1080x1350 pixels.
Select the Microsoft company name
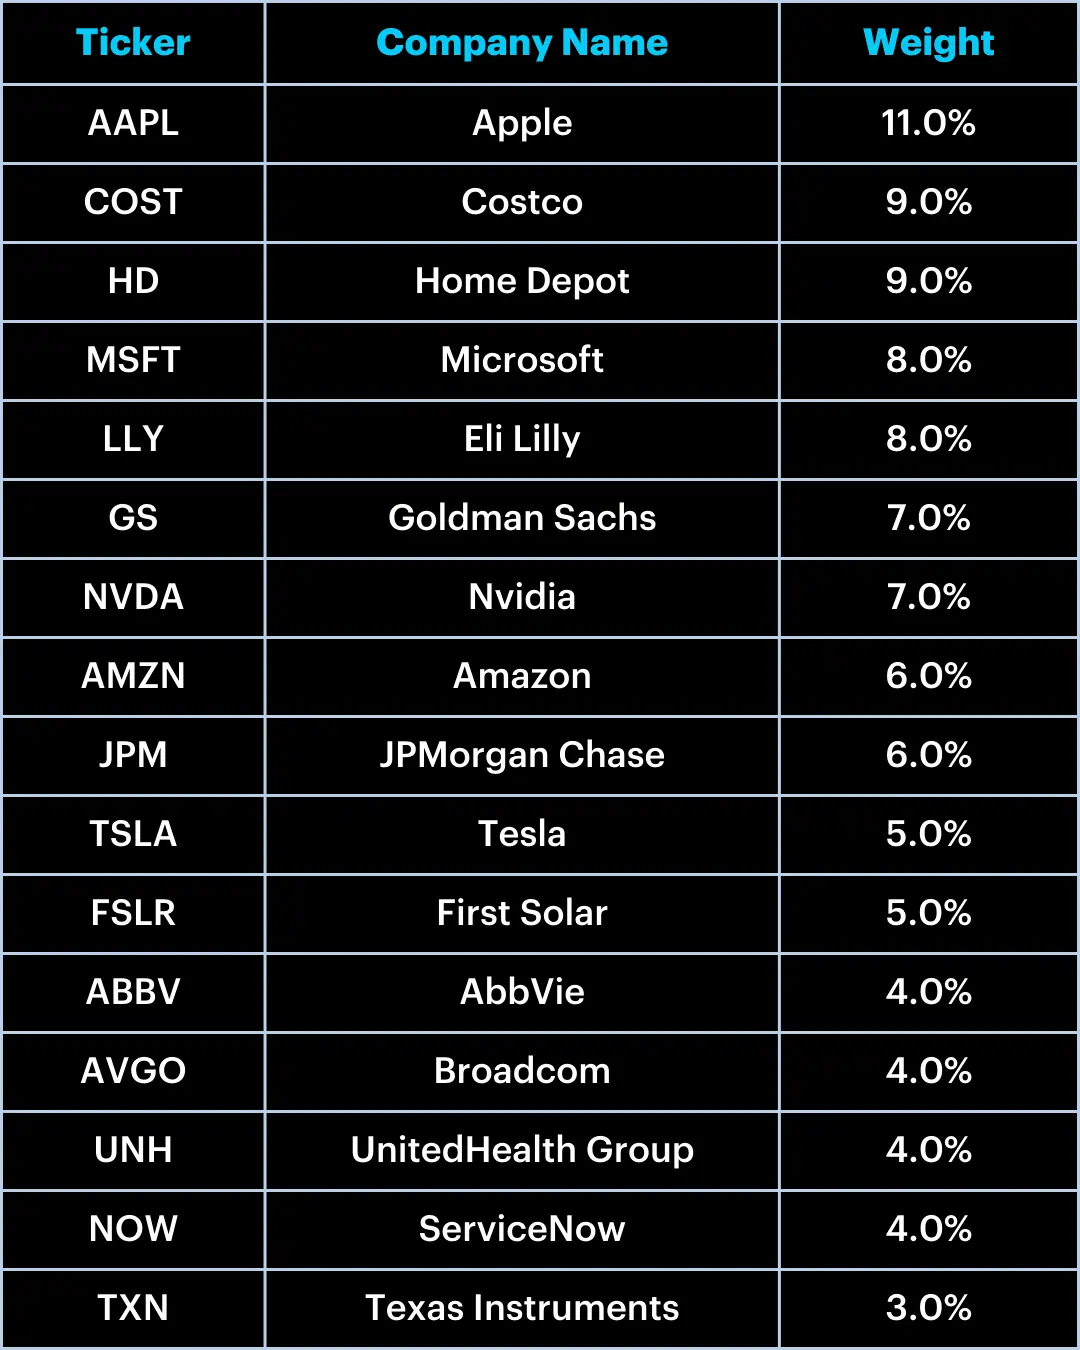point(521,360)
